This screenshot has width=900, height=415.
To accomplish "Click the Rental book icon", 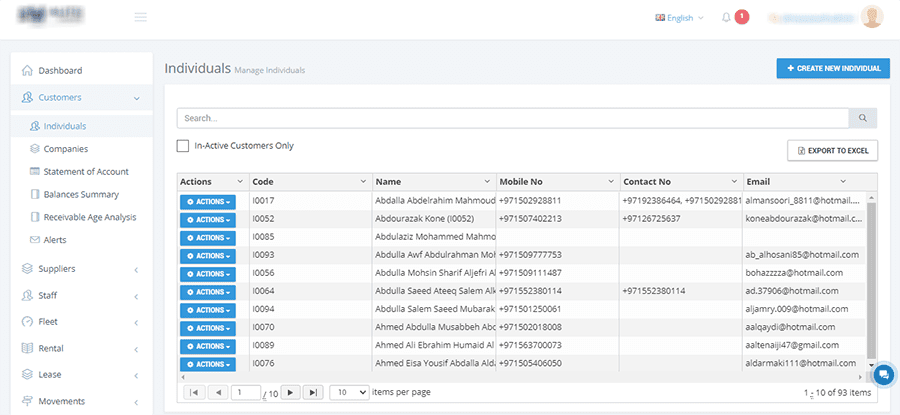I will (x=27, y=348).
